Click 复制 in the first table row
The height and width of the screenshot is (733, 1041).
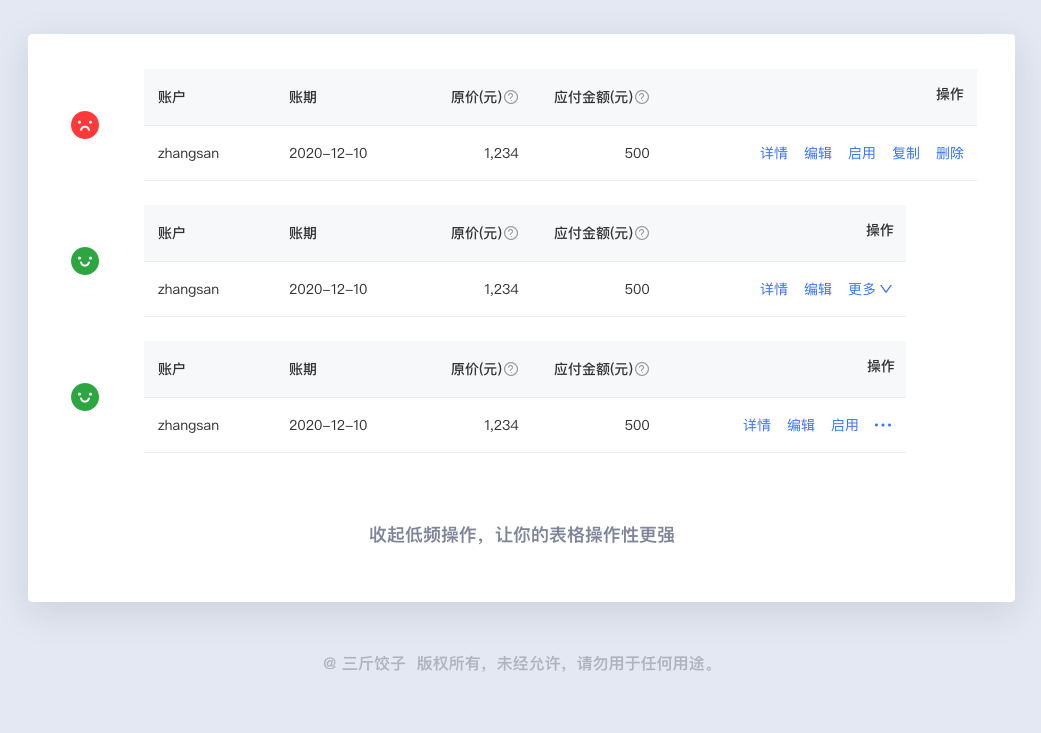point(906,153)
